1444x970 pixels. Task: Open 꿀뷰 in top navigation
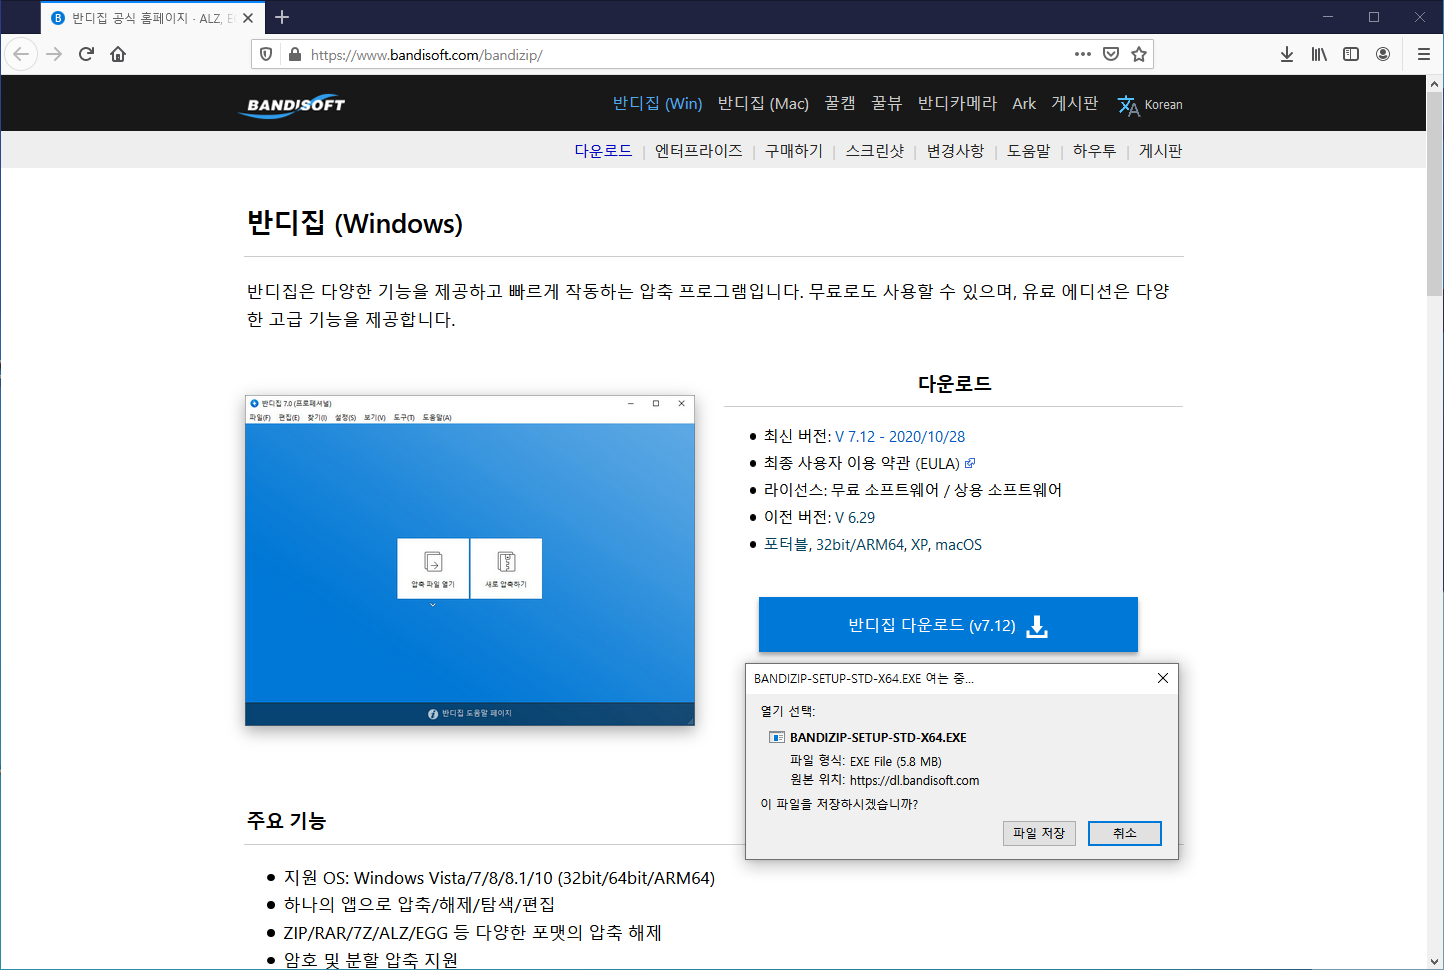(886, 103)
